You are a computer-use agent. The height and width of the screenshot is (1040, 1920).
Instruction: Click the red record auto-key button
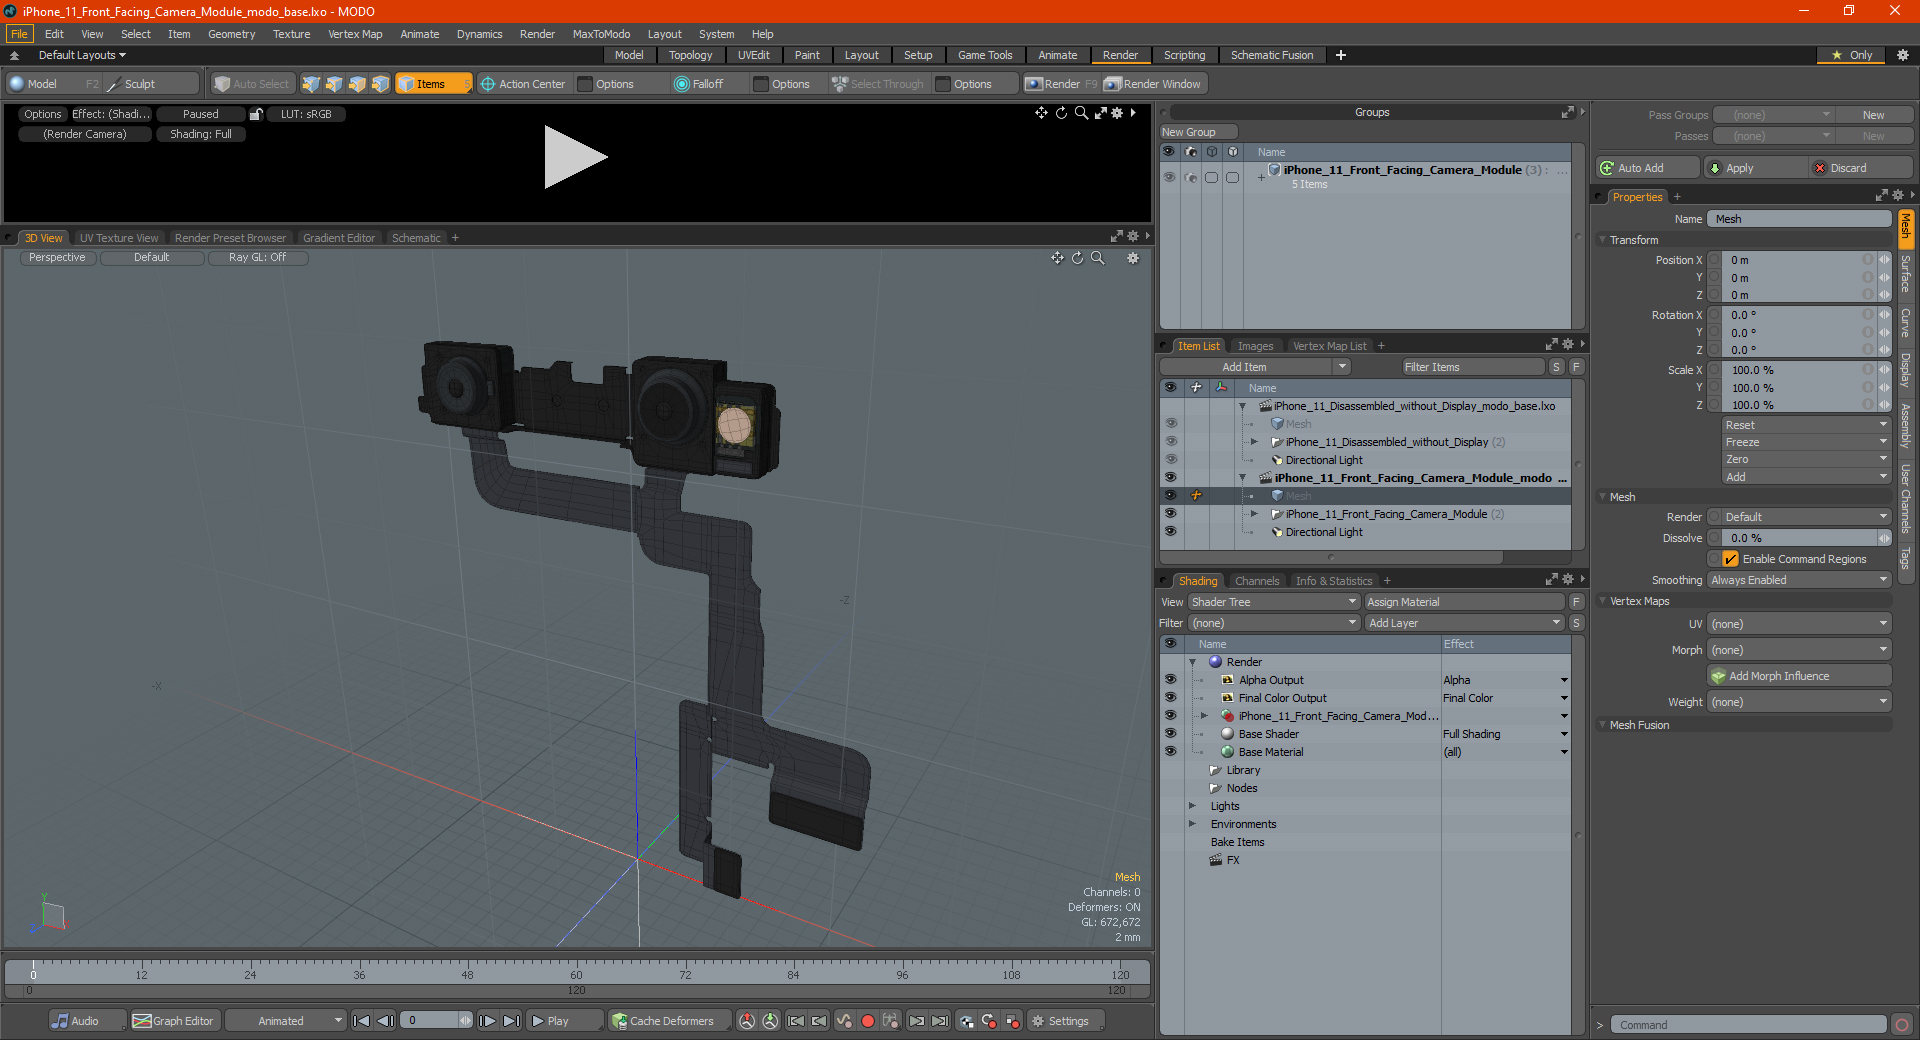click(x=868, y=1021)
